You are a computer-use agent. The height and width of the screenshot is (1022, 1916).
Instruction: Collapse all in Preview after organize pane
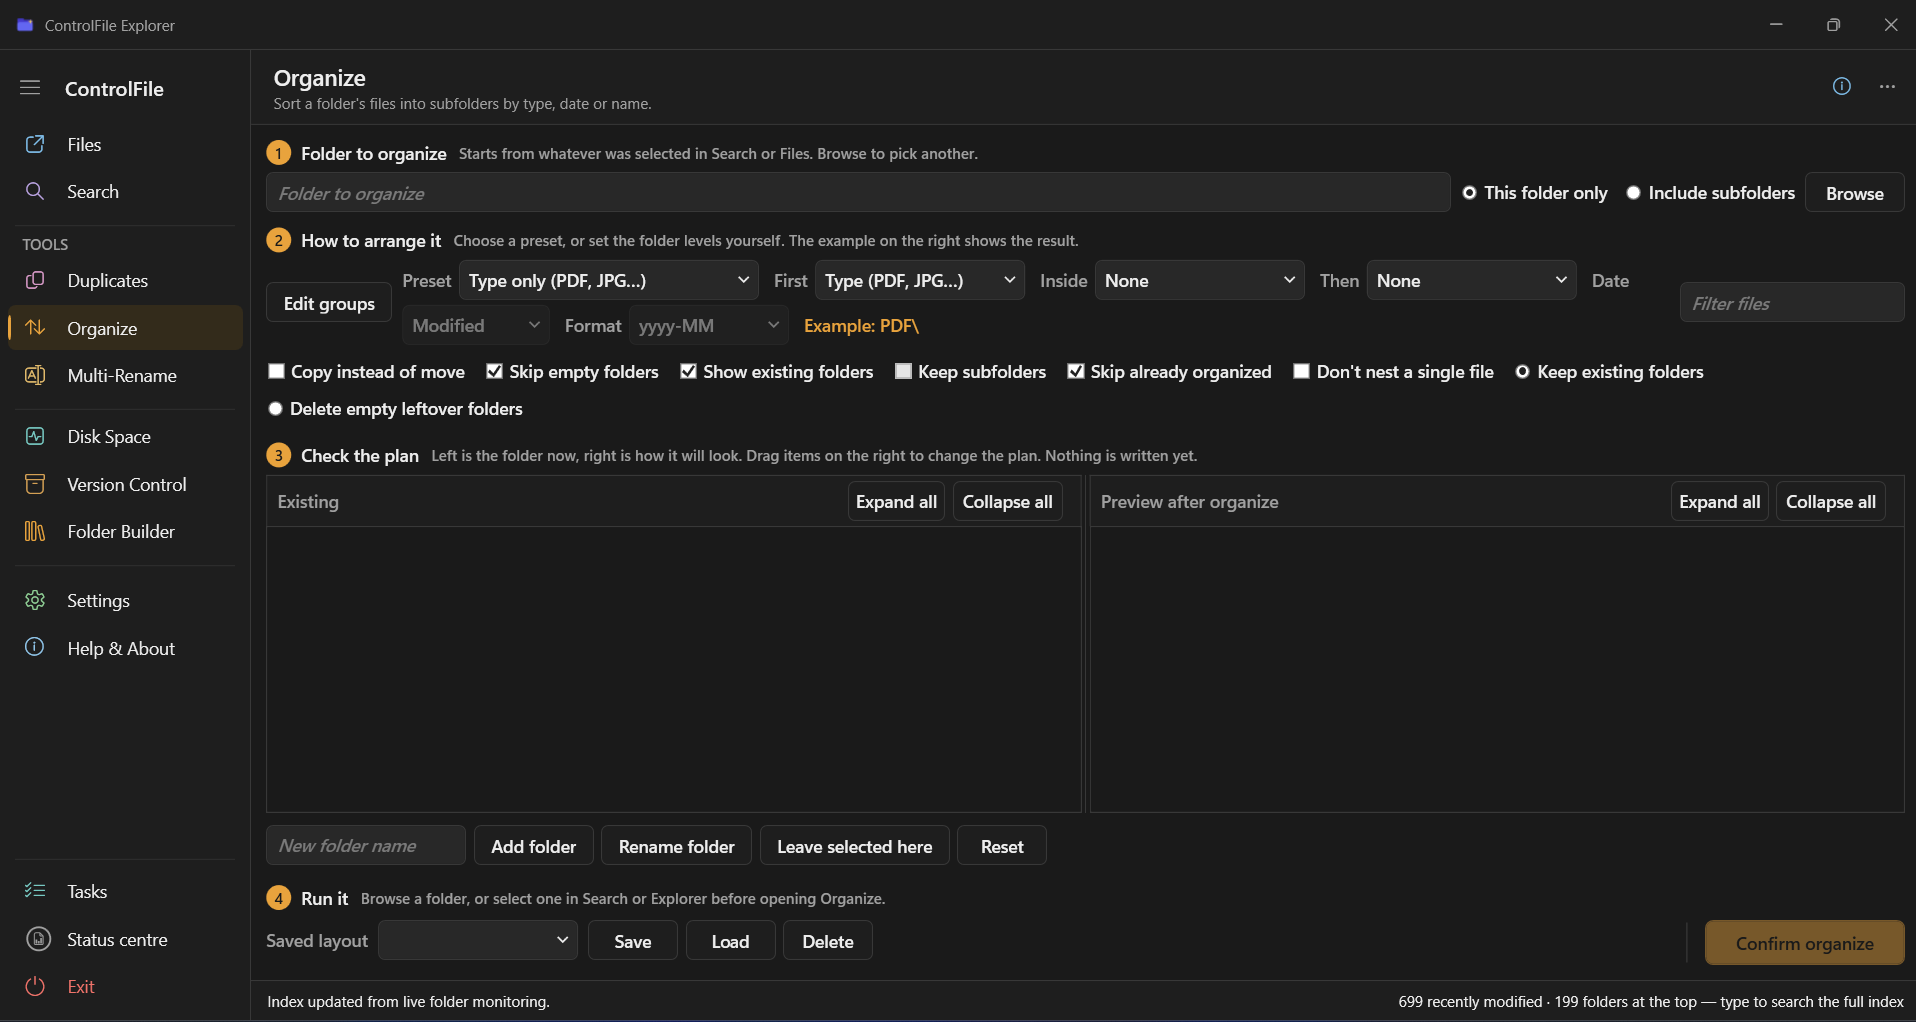point(1831,502)
